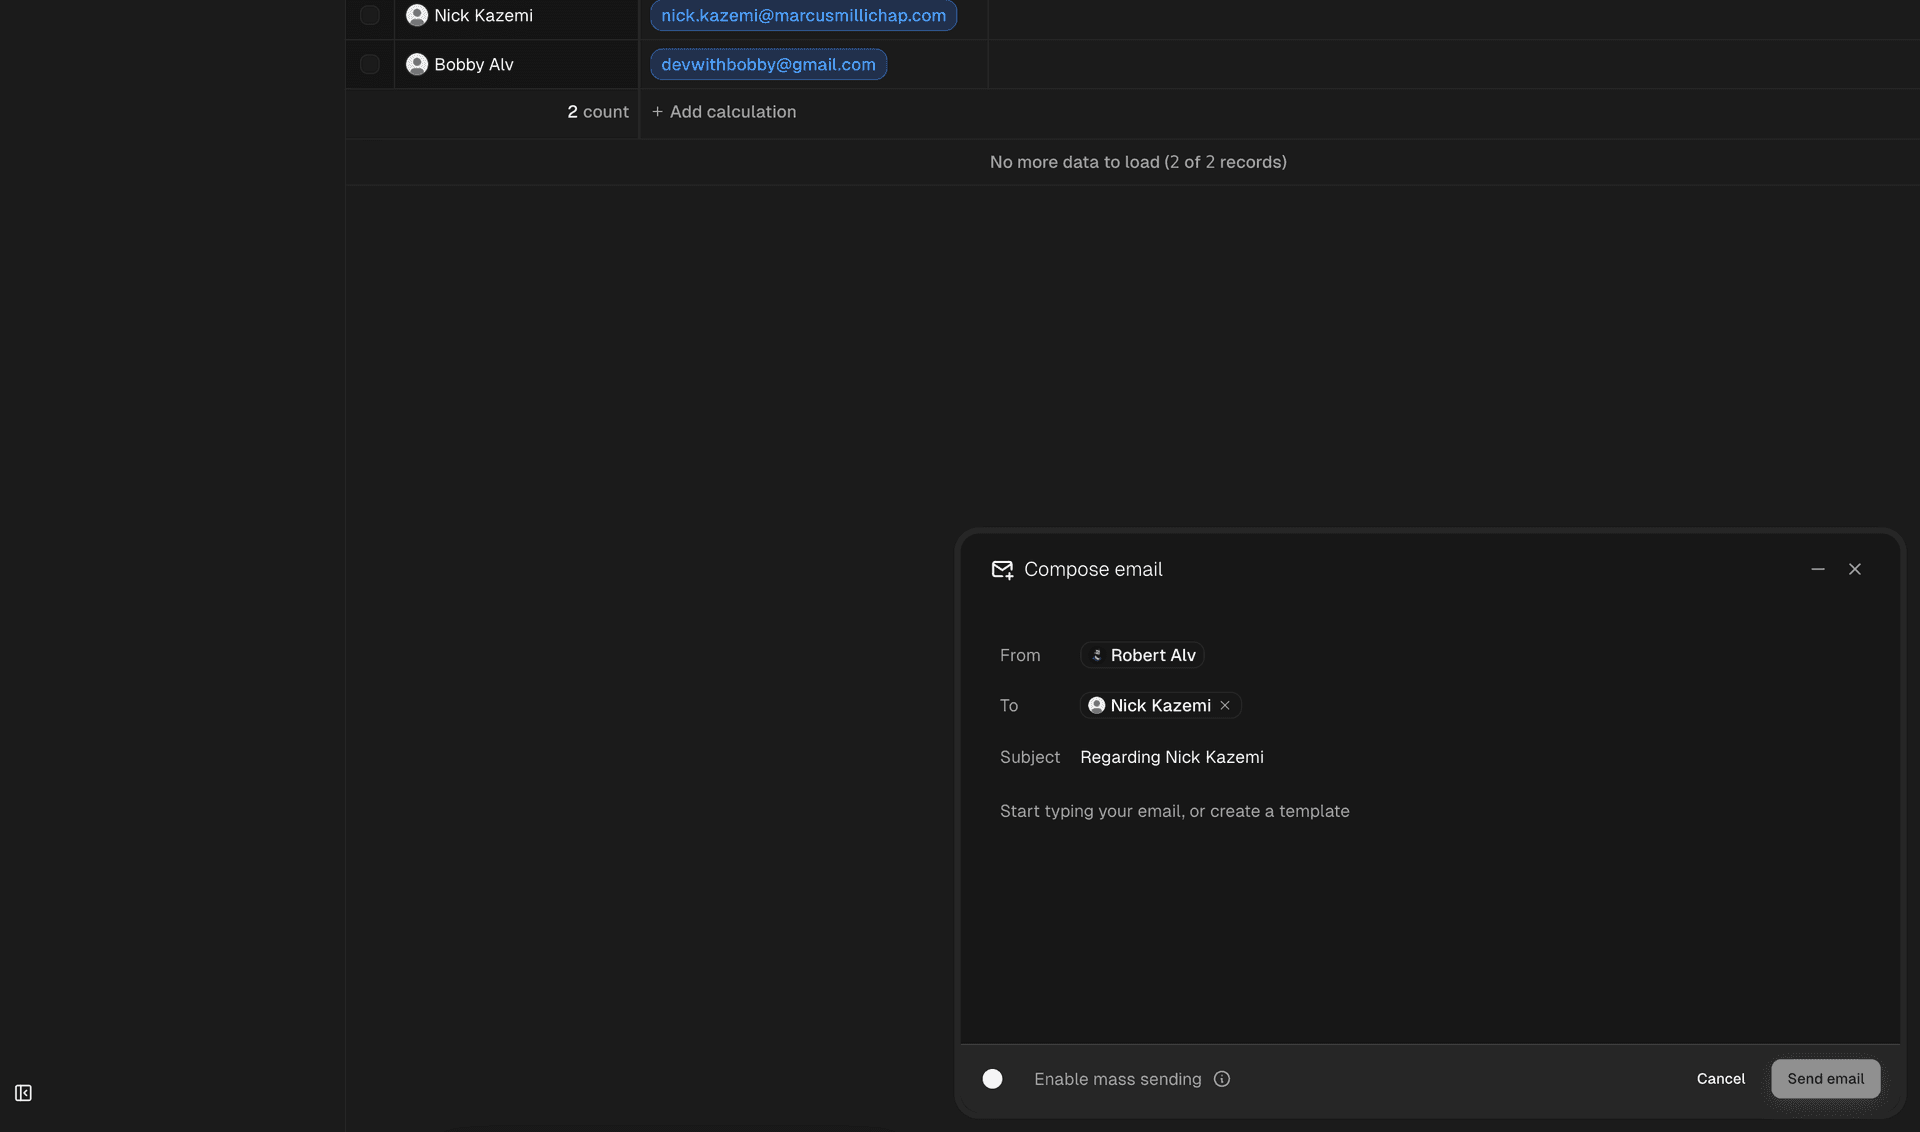Expand Add calculation options
This screenshot has width=1920, height=1132.
point(723,112)
